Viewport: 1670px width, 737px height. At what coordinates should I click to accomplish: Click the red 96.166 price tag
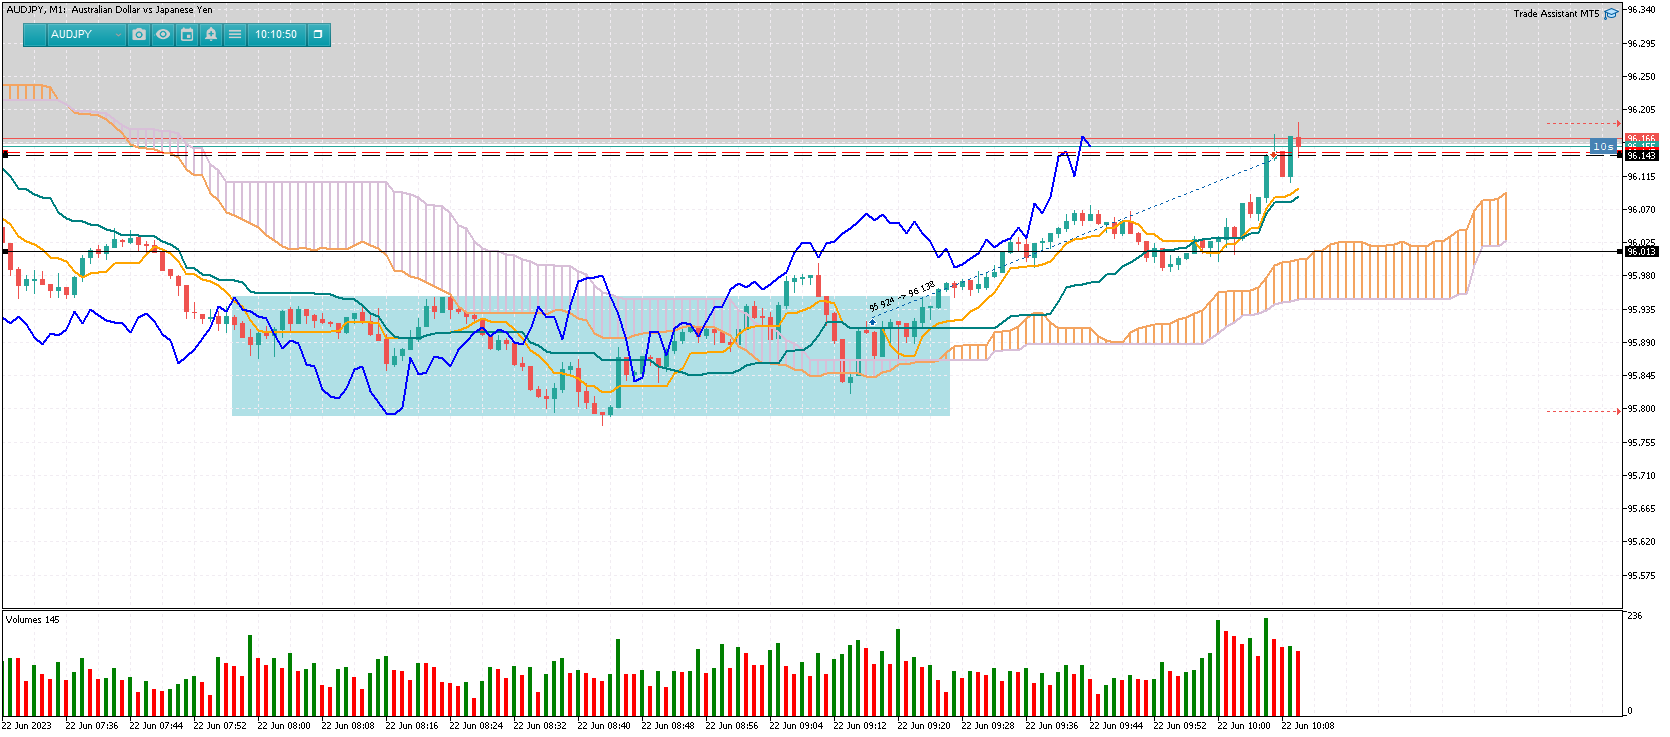click(x=1641, y=139)
